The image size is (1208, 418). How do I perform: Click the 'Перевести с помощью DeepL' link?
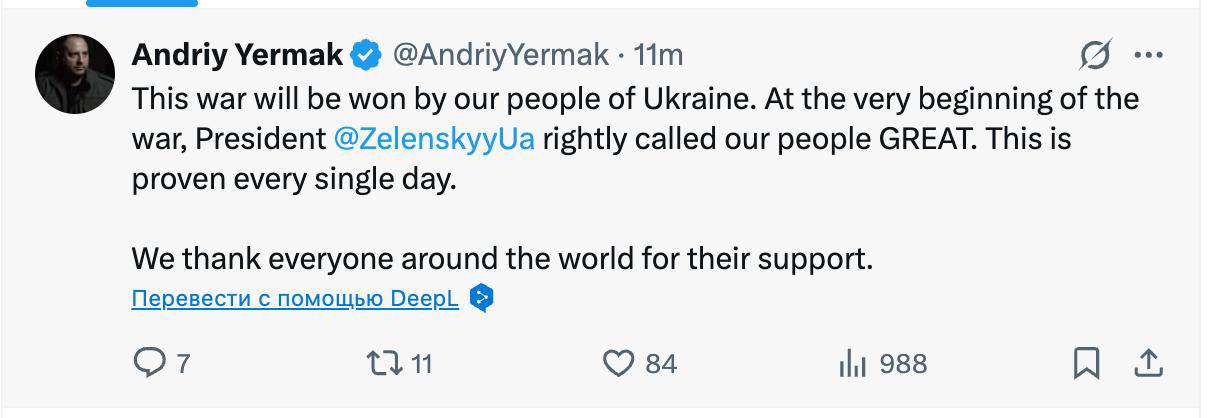[295, 298]
